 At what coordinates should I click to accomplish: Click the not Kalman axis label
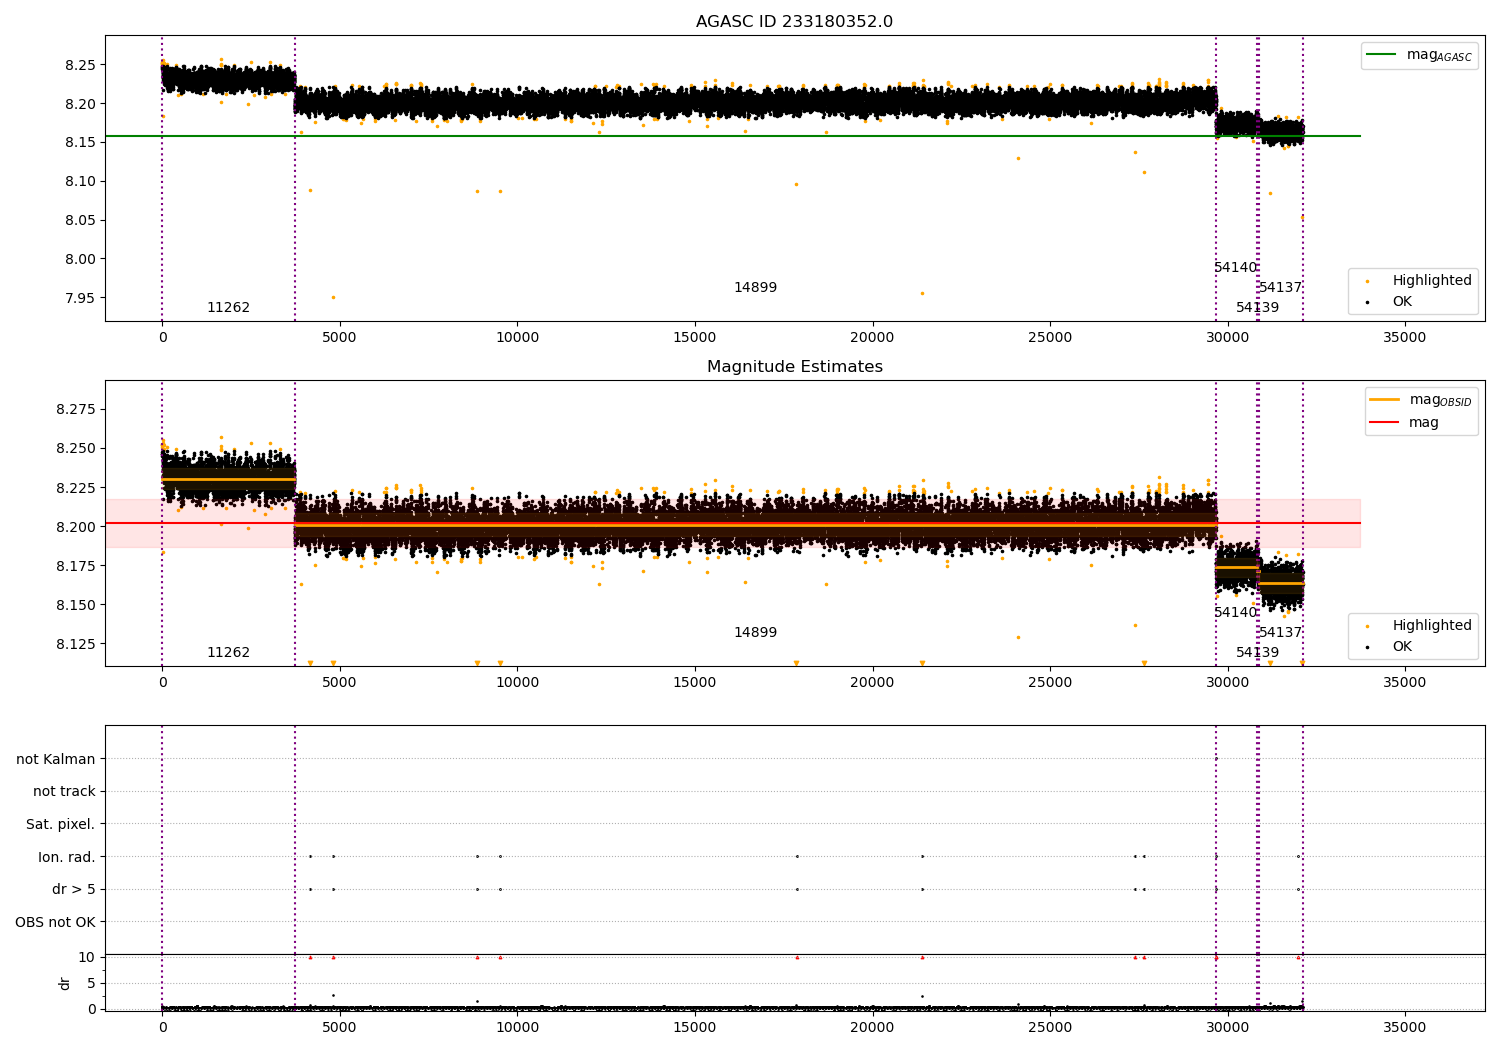(56, 759)
